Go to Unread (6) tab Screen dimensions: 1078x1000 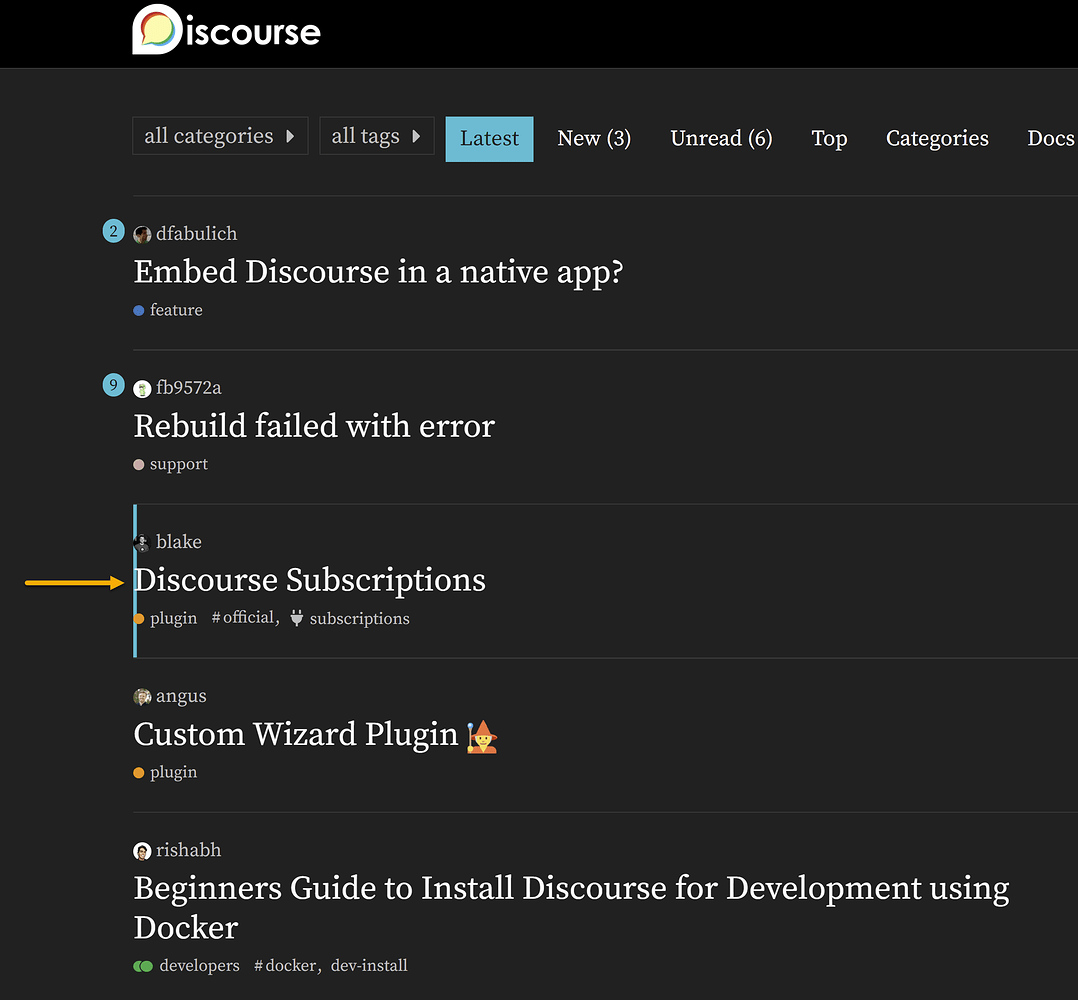[x=721, y=138]
